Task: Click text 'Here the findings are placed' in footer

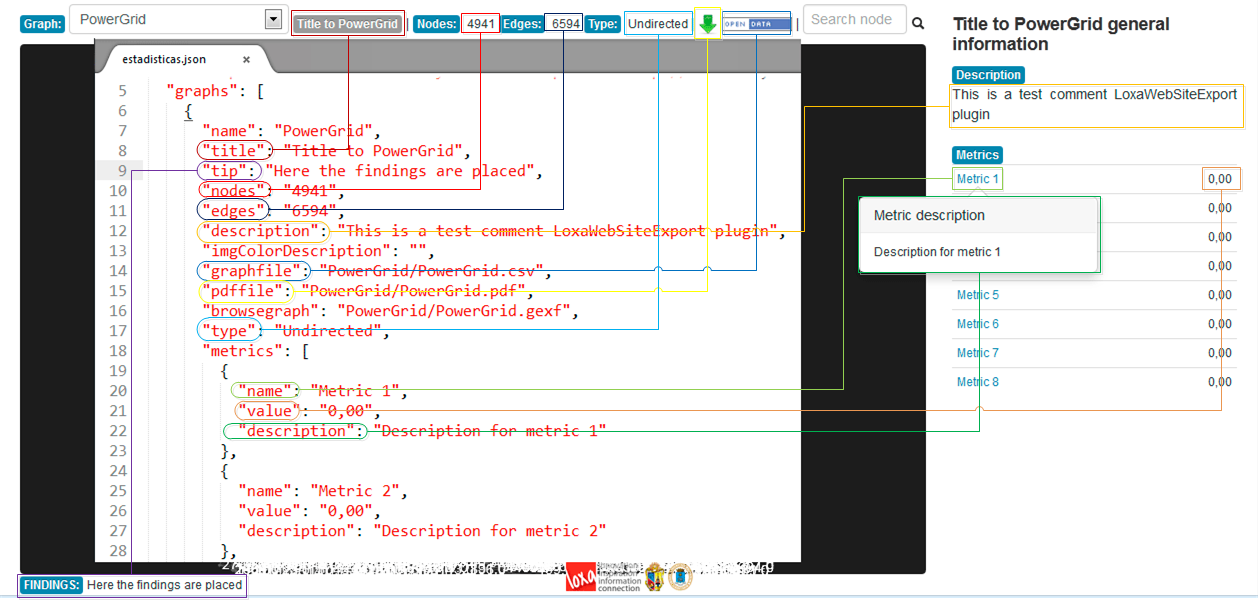Action: point(164,585)
